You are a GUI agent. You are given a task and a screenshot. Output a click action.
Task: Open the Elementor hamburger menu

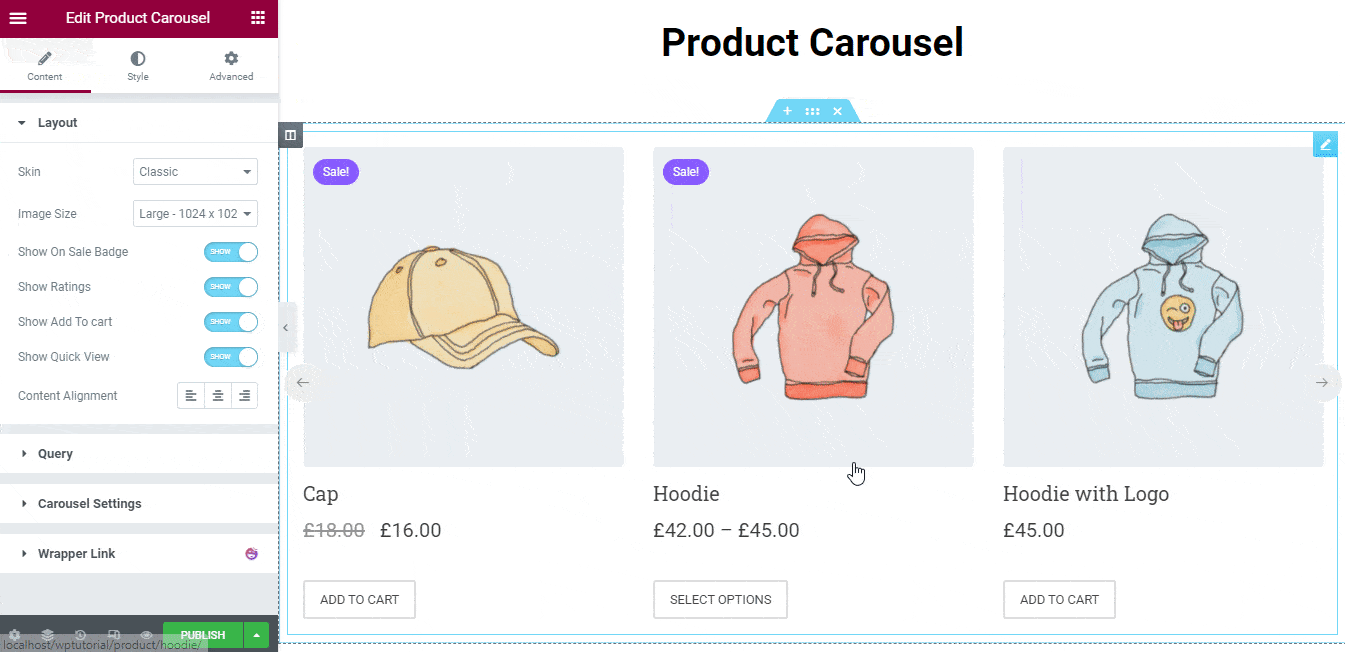click(x=18, y=18)
